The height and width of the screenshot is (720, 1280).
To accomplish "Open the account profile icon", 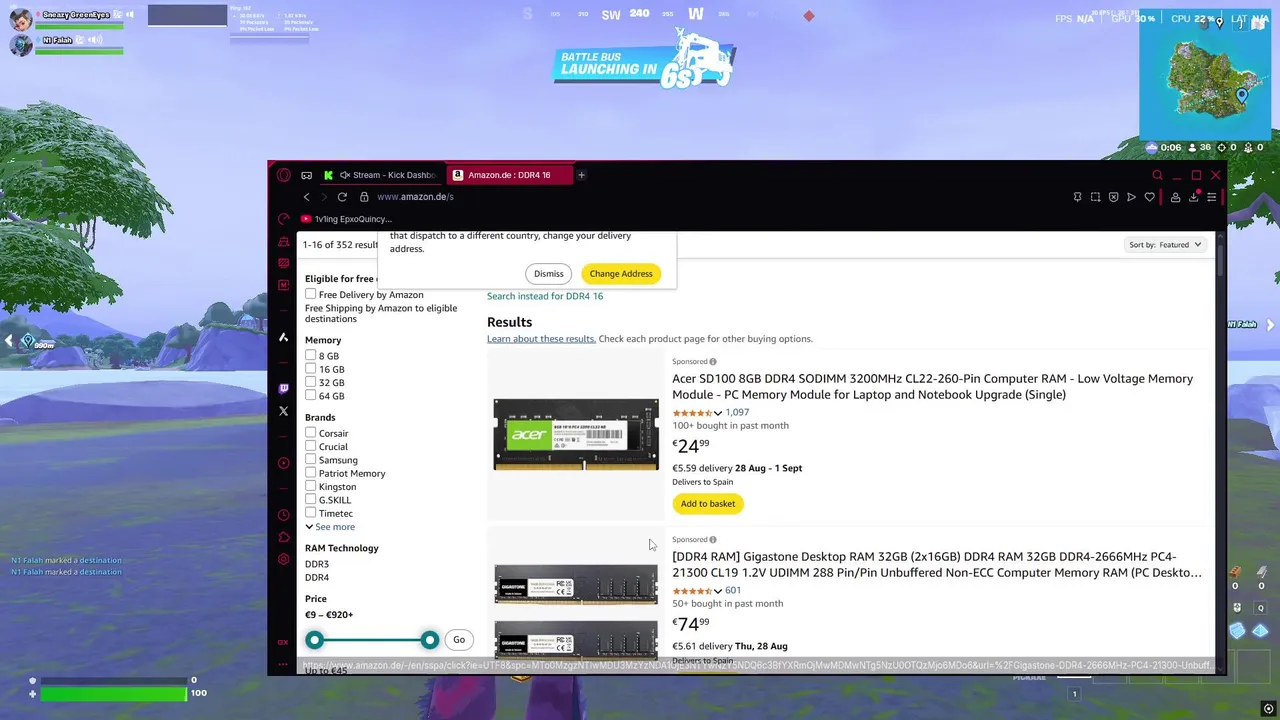I will click(1175, 197).
